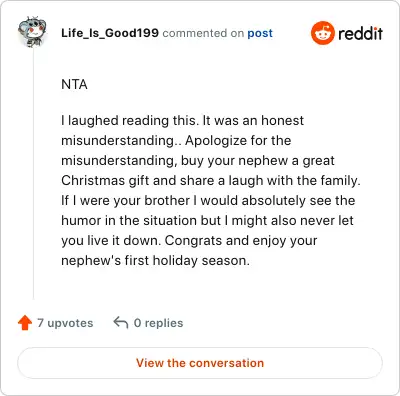This screenshot has width=400, height=396.
Task: Click the line "you live it down. Congrats"
Action: point(189,240)
